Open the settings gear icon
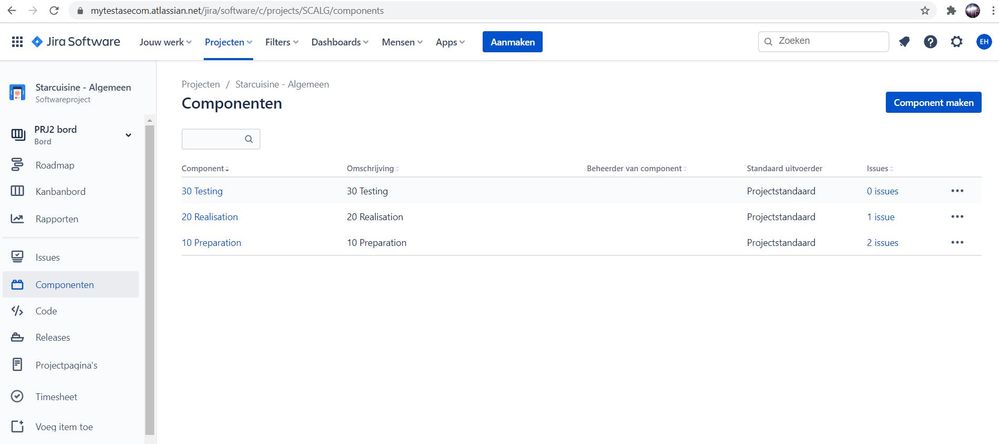This screenshot has width=999, height=444. coord(956,42)
